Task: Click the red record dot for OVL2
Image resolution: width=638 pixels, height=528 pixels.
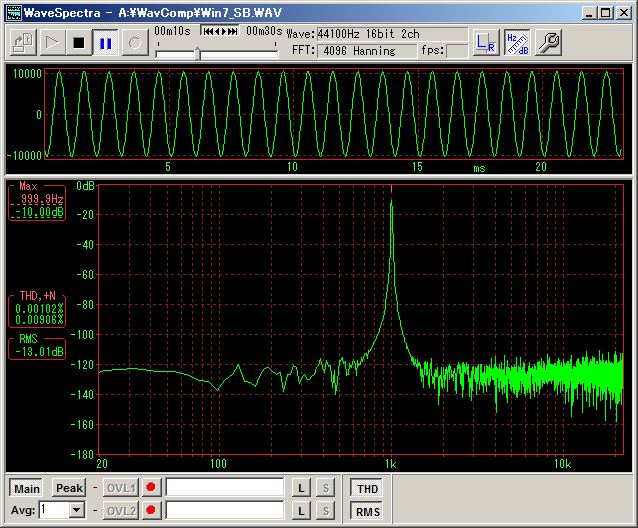Action: (x=151, y=510)
